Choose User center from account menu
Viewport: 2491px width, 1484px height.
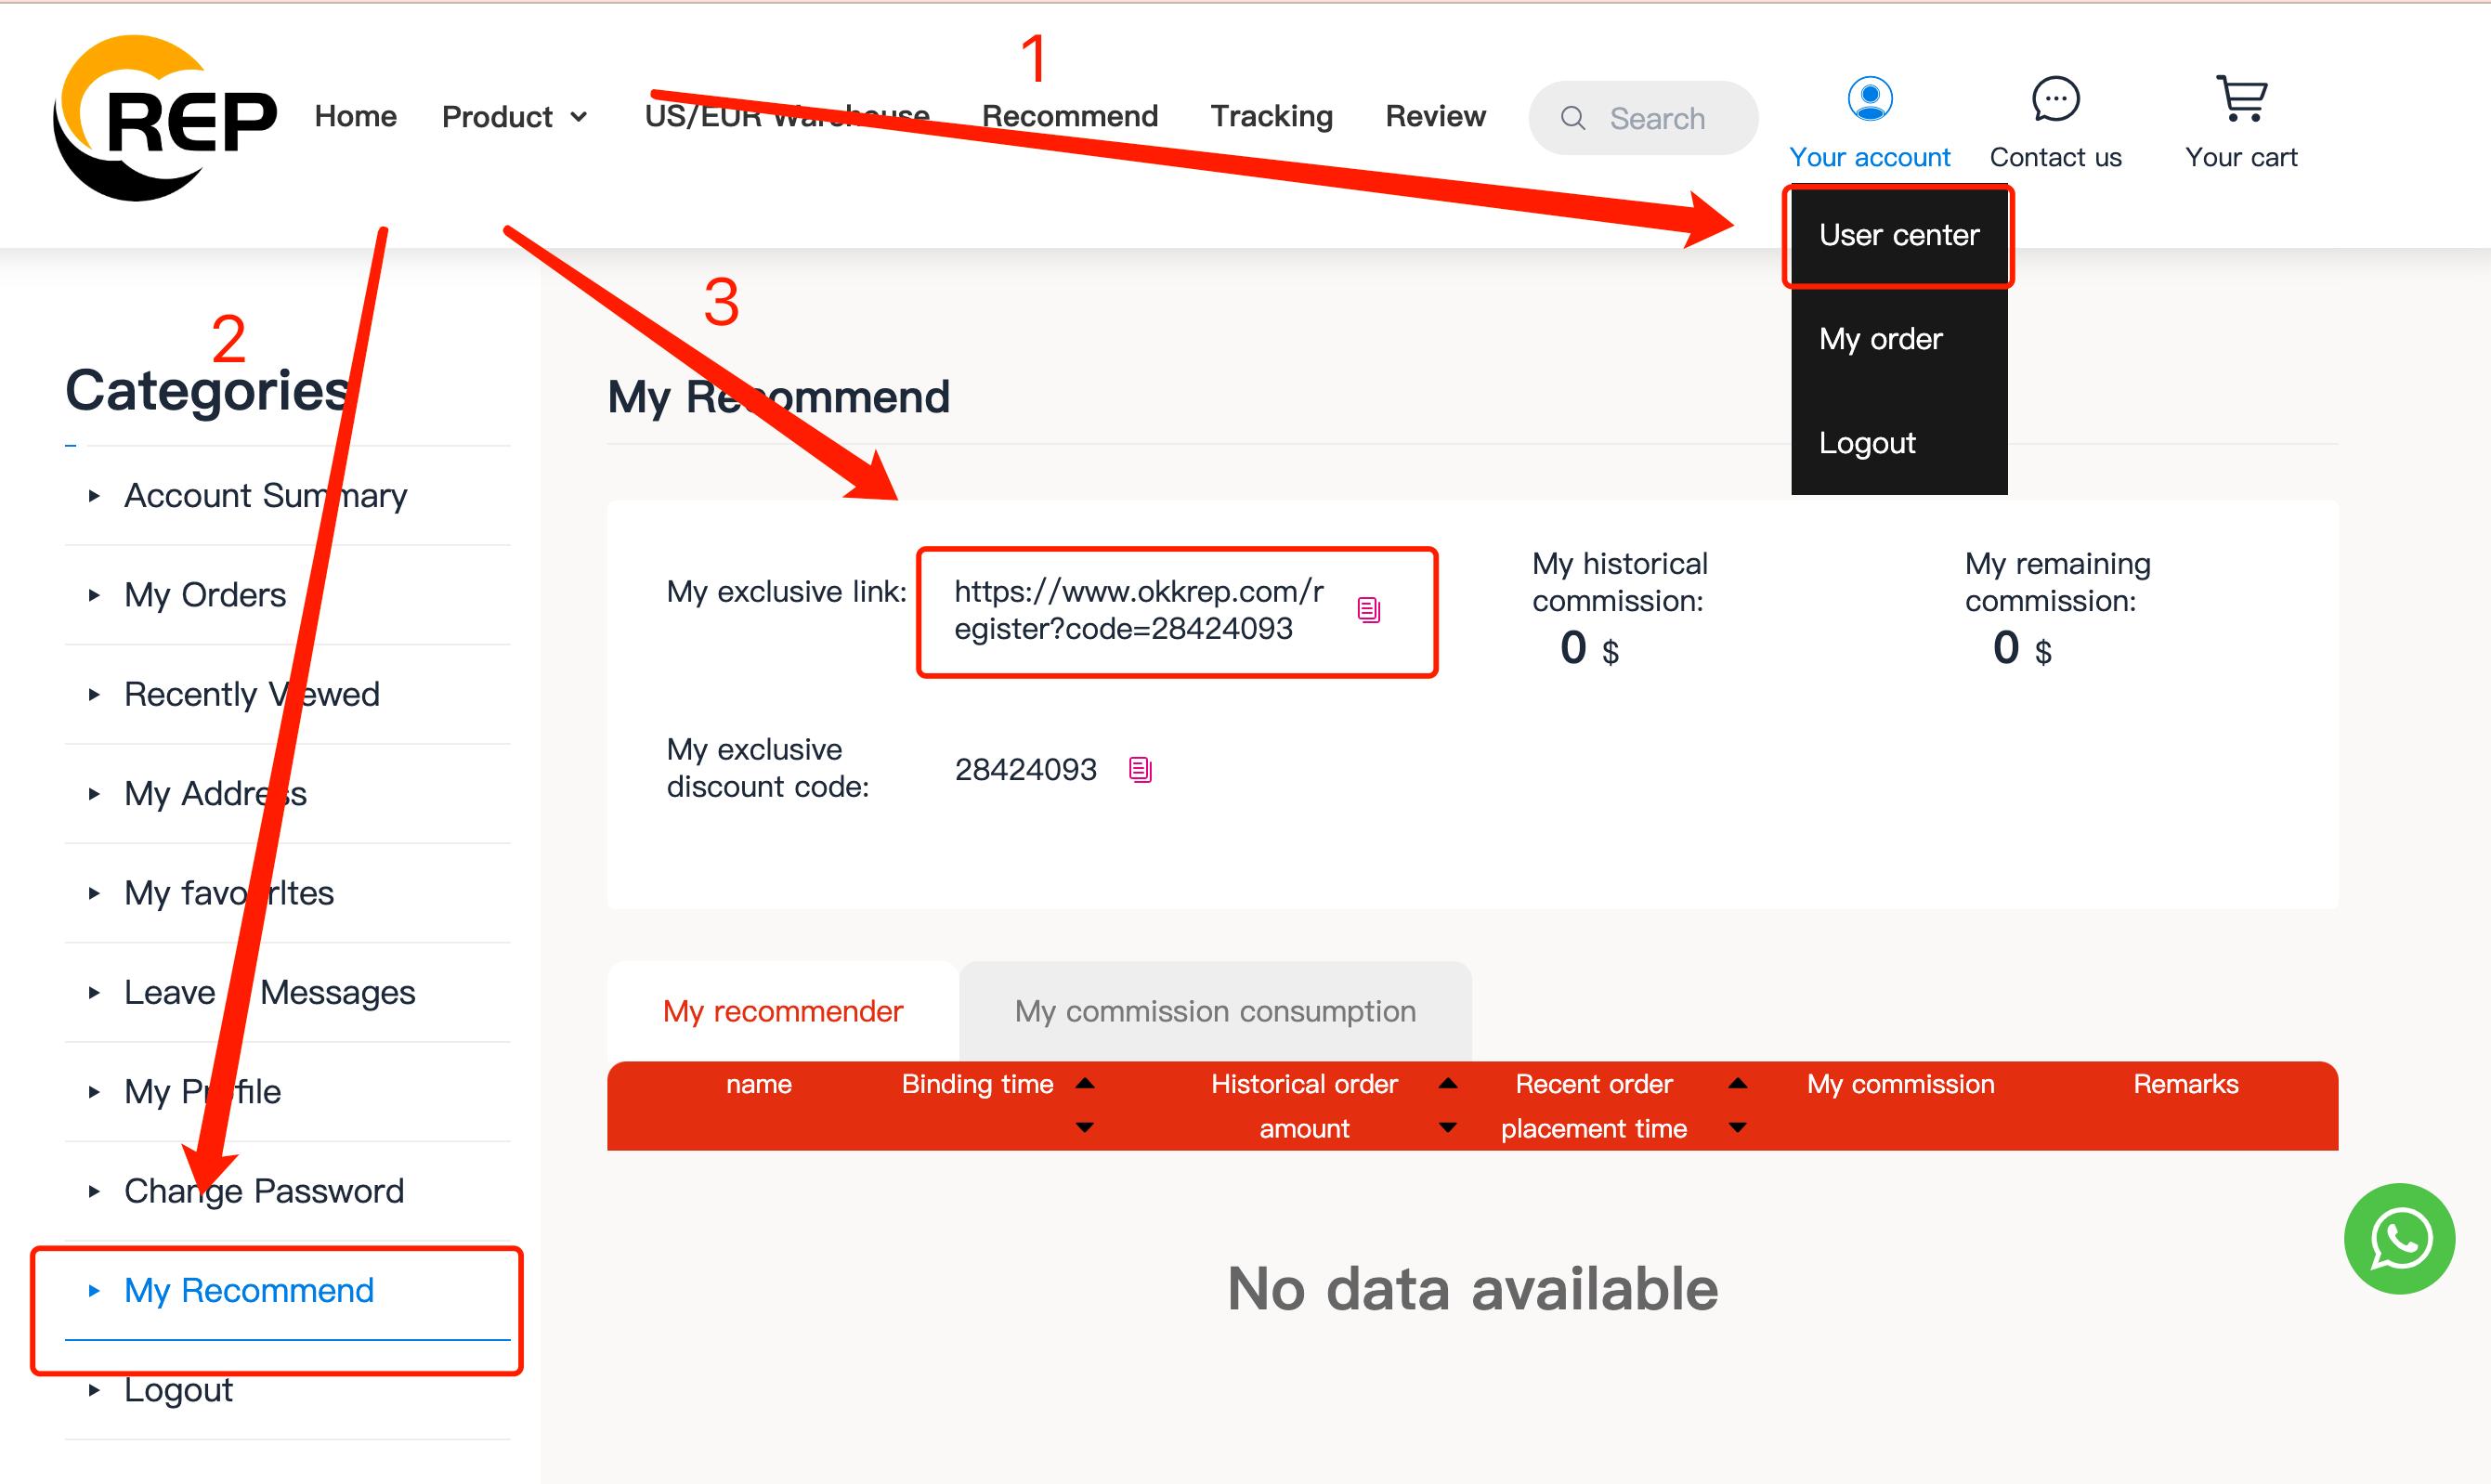pos(1898,235)
